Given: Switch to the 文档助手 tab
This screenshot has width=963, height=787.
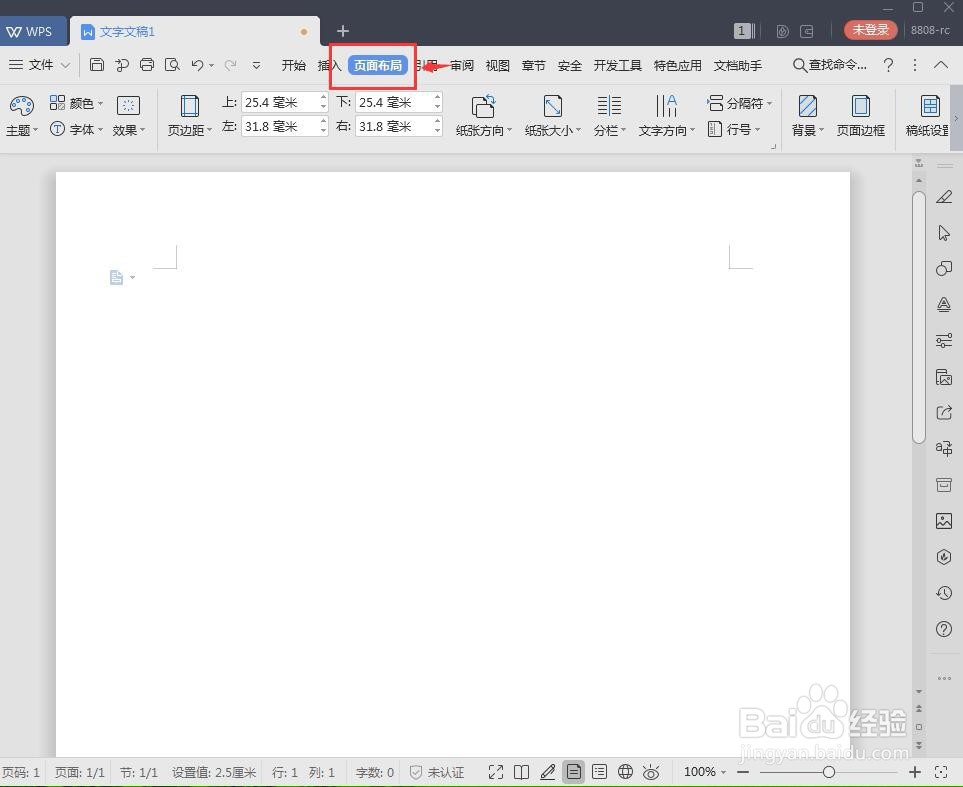Looking at the screenshot, I should 738,65.
